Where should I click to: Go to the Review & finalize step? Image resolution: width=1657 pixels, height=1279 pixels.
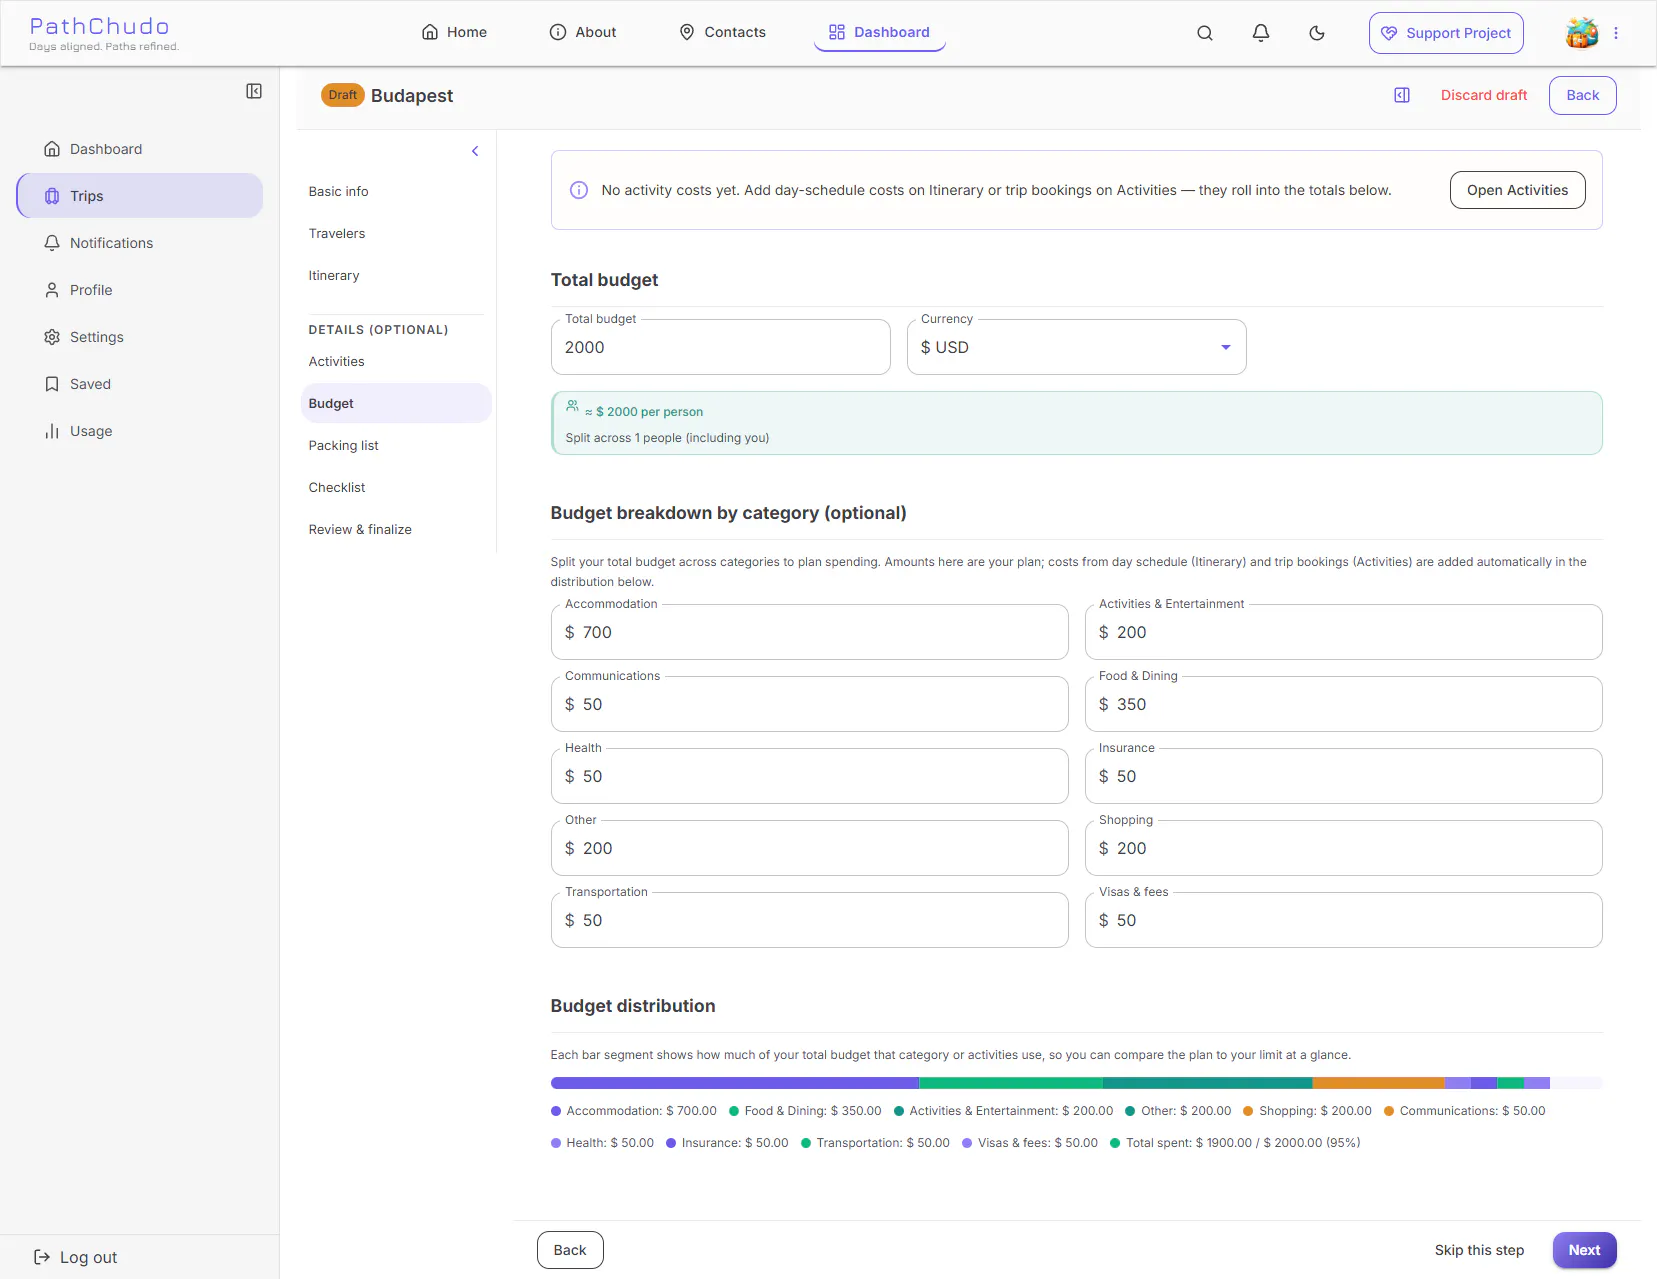(396, 529)
